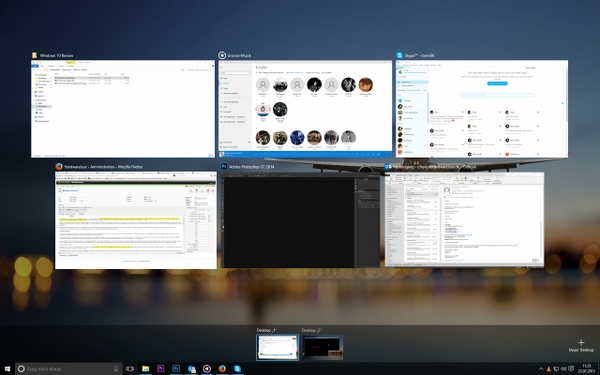Screen dimensions: 600x375
Task: Open the Windows Start menu
Action: (x=7, y=369)
